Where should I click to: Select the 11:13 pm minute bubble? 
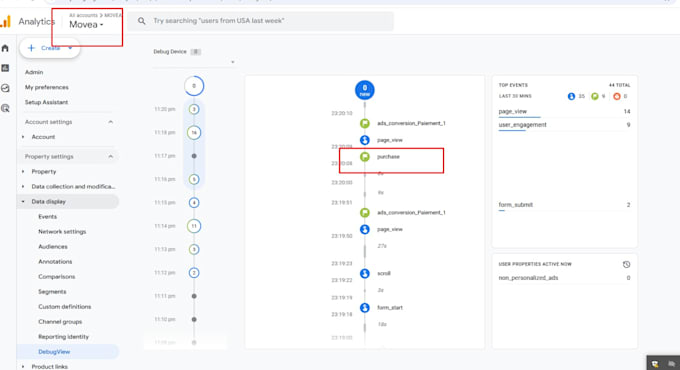pyautogui.click(x=194, y=249)
